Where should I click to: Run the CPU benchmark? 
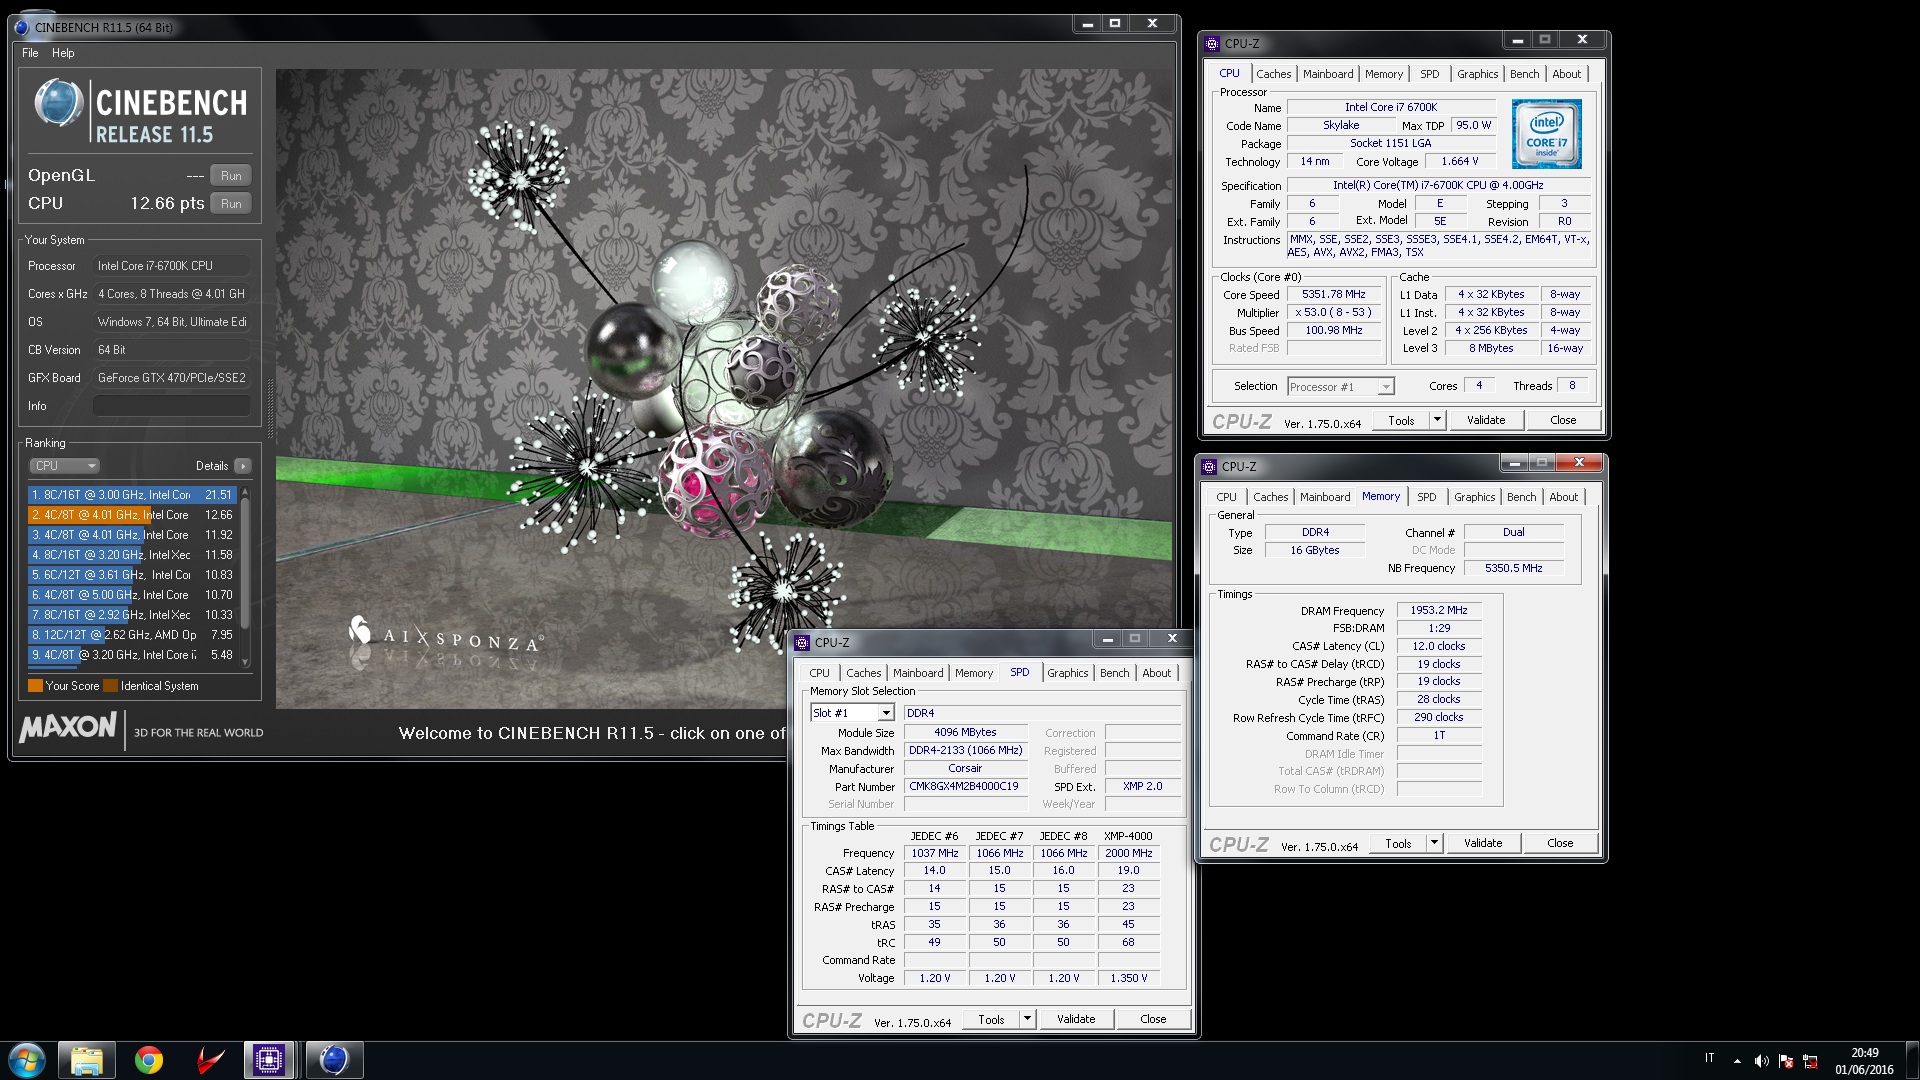231,204
